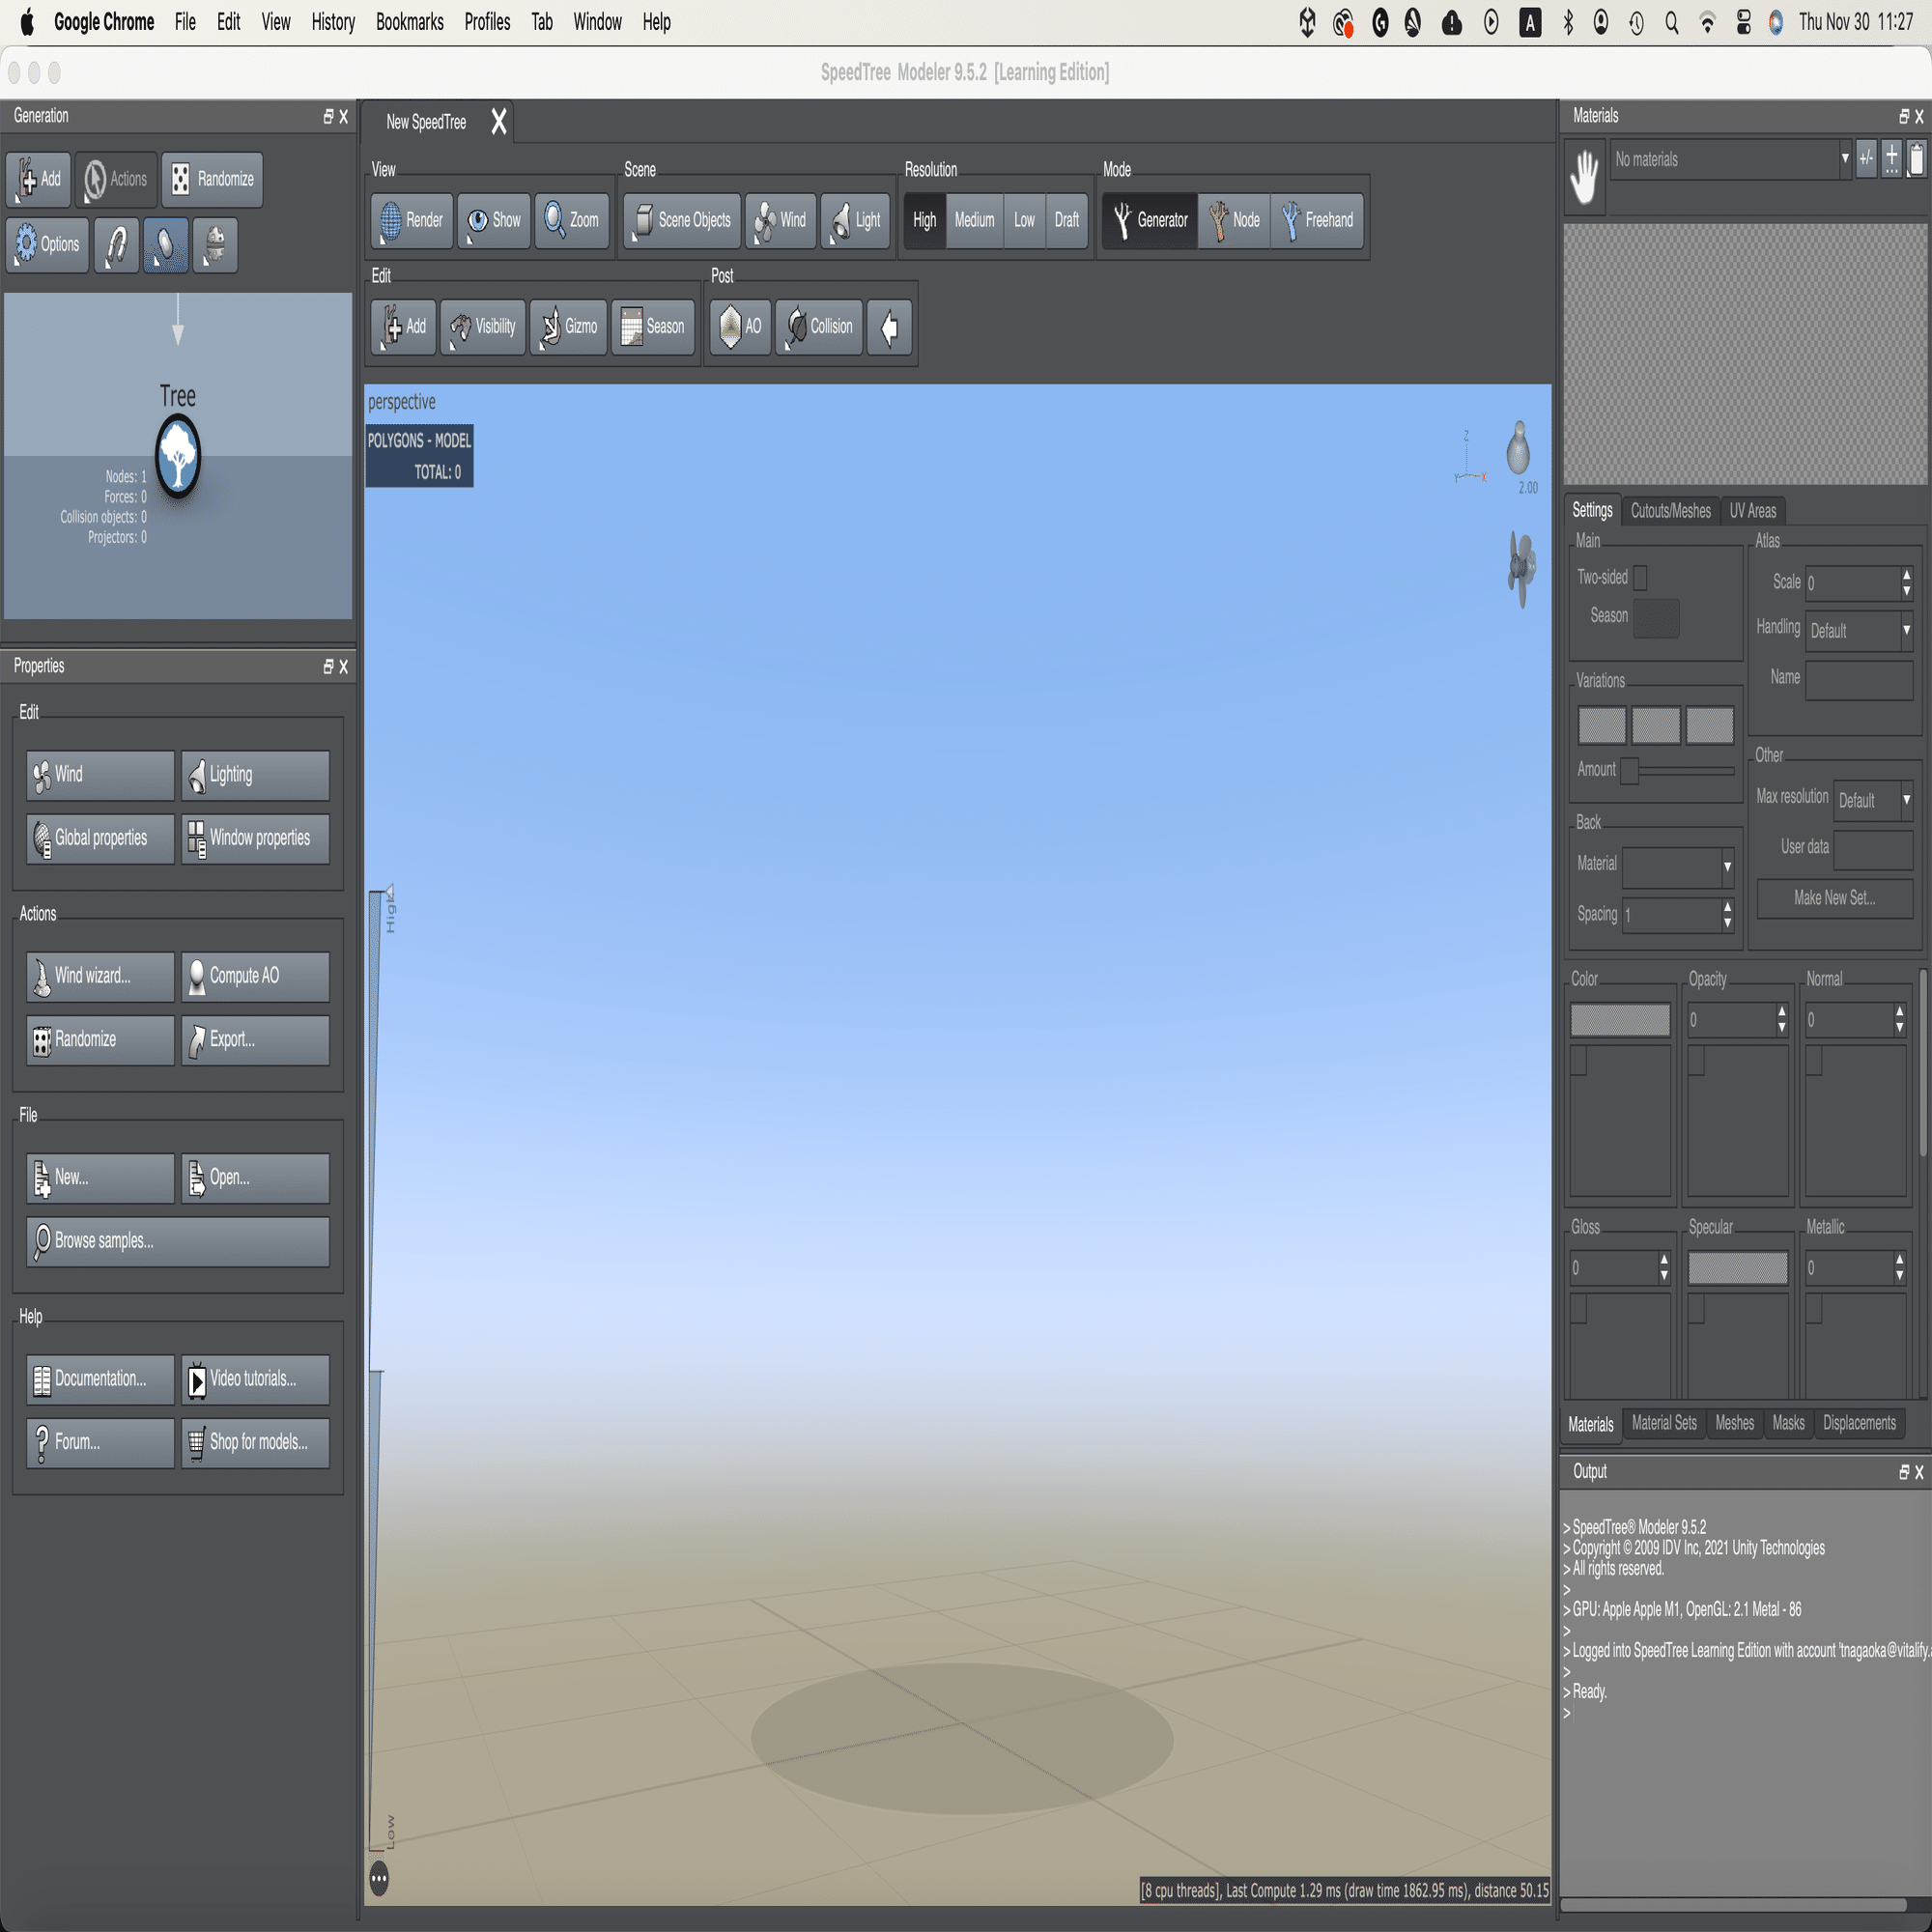Click the Wind wizard button
Image resolution: width=1932 pixels, height=1932 pixels.
pyautogui.click(x=100, y=976)
